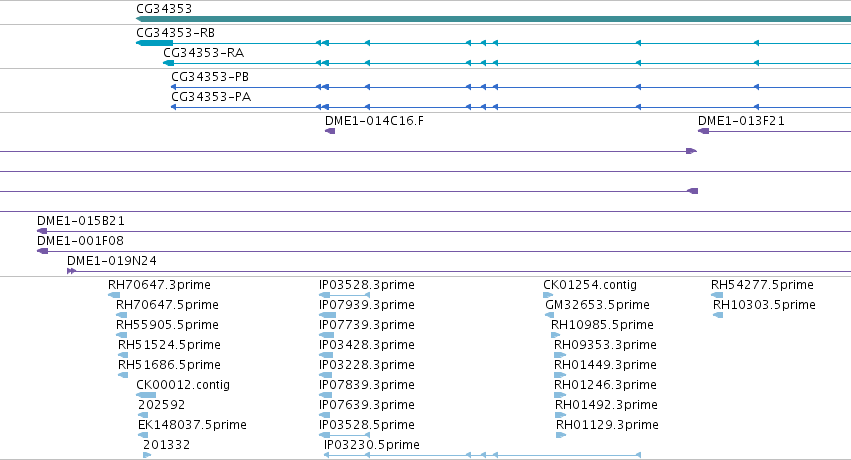Image resolution: width=851 pixels, height=460 pixels.
Task: Select IP07639.3prime EST label
Action: [x=367, y=405]
